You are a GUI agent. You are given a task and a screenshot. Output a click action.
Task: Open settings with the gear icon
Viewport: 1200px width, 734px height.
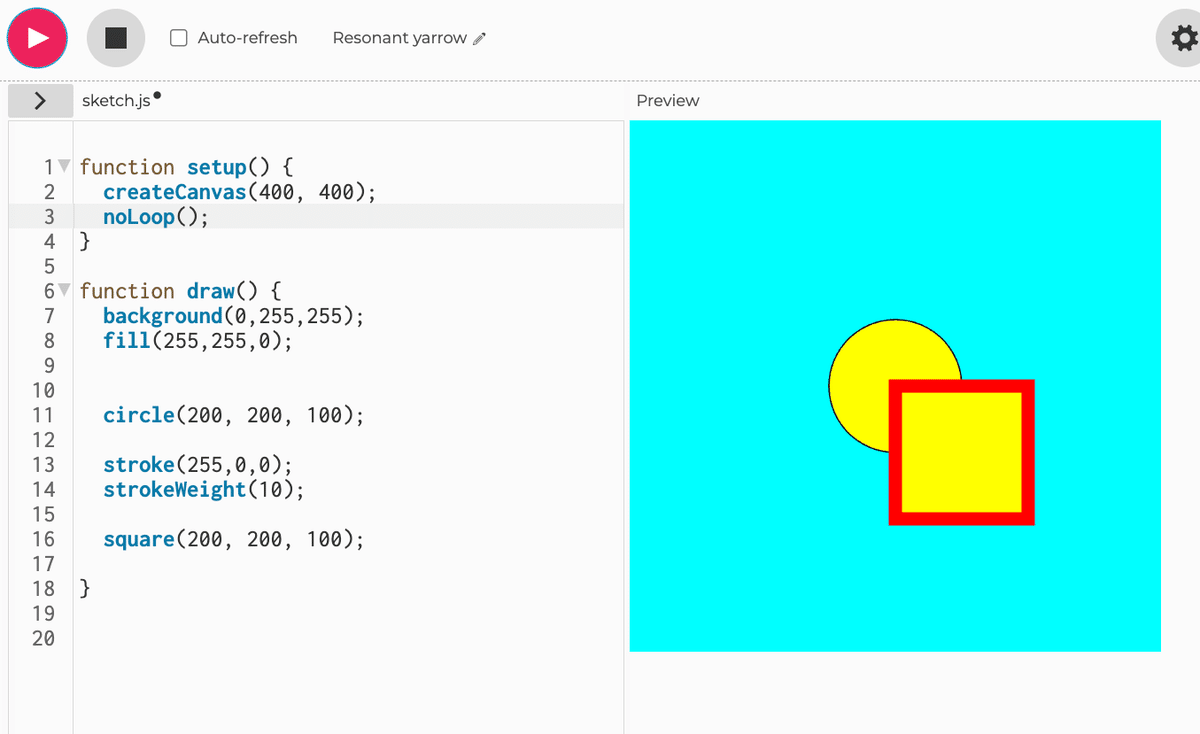(1184, 39)
